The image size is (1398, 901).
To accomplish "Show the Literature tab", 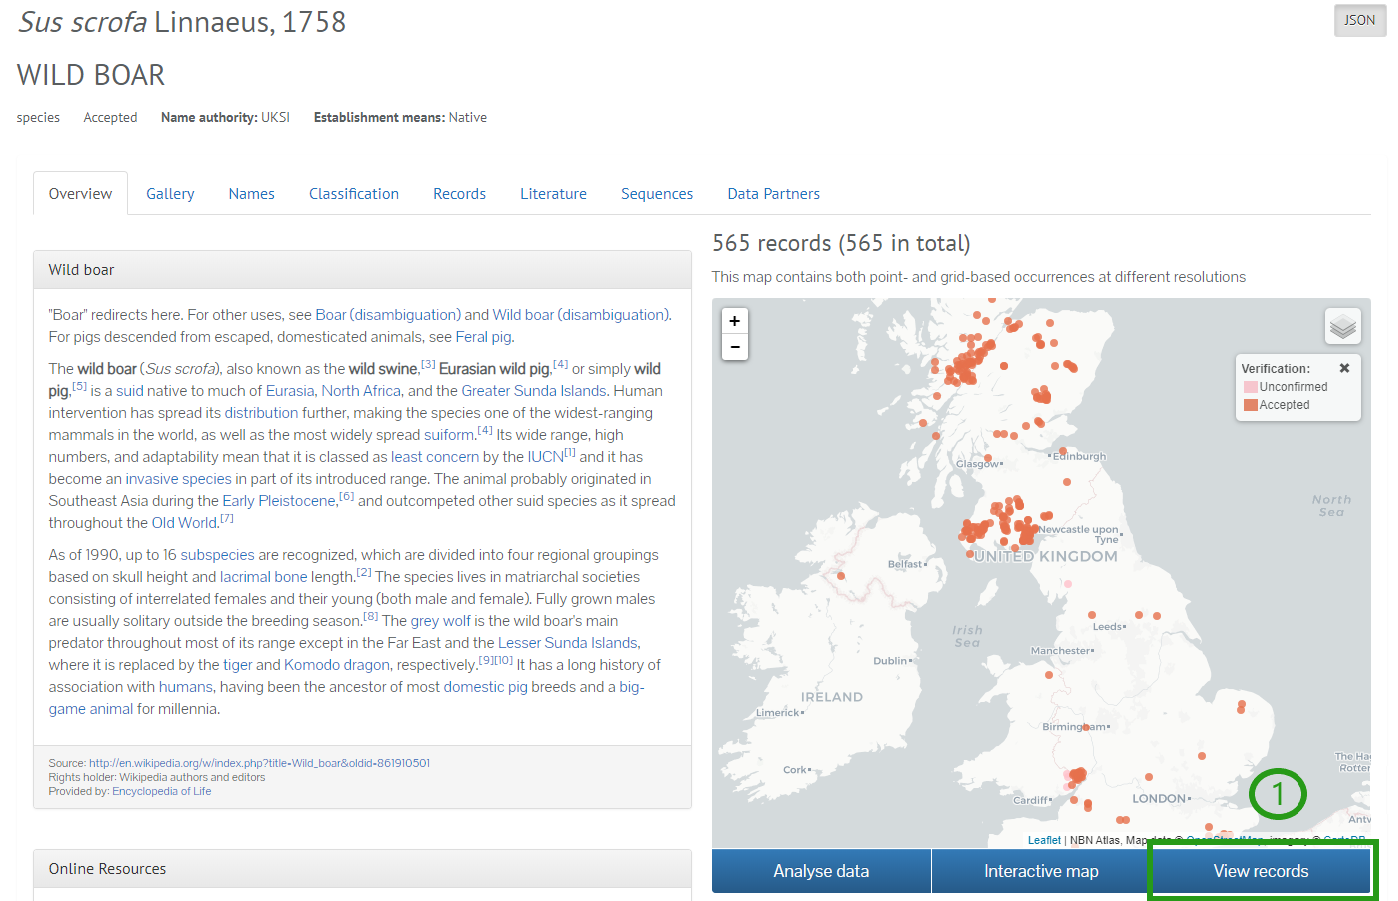I will pos(553,194).
